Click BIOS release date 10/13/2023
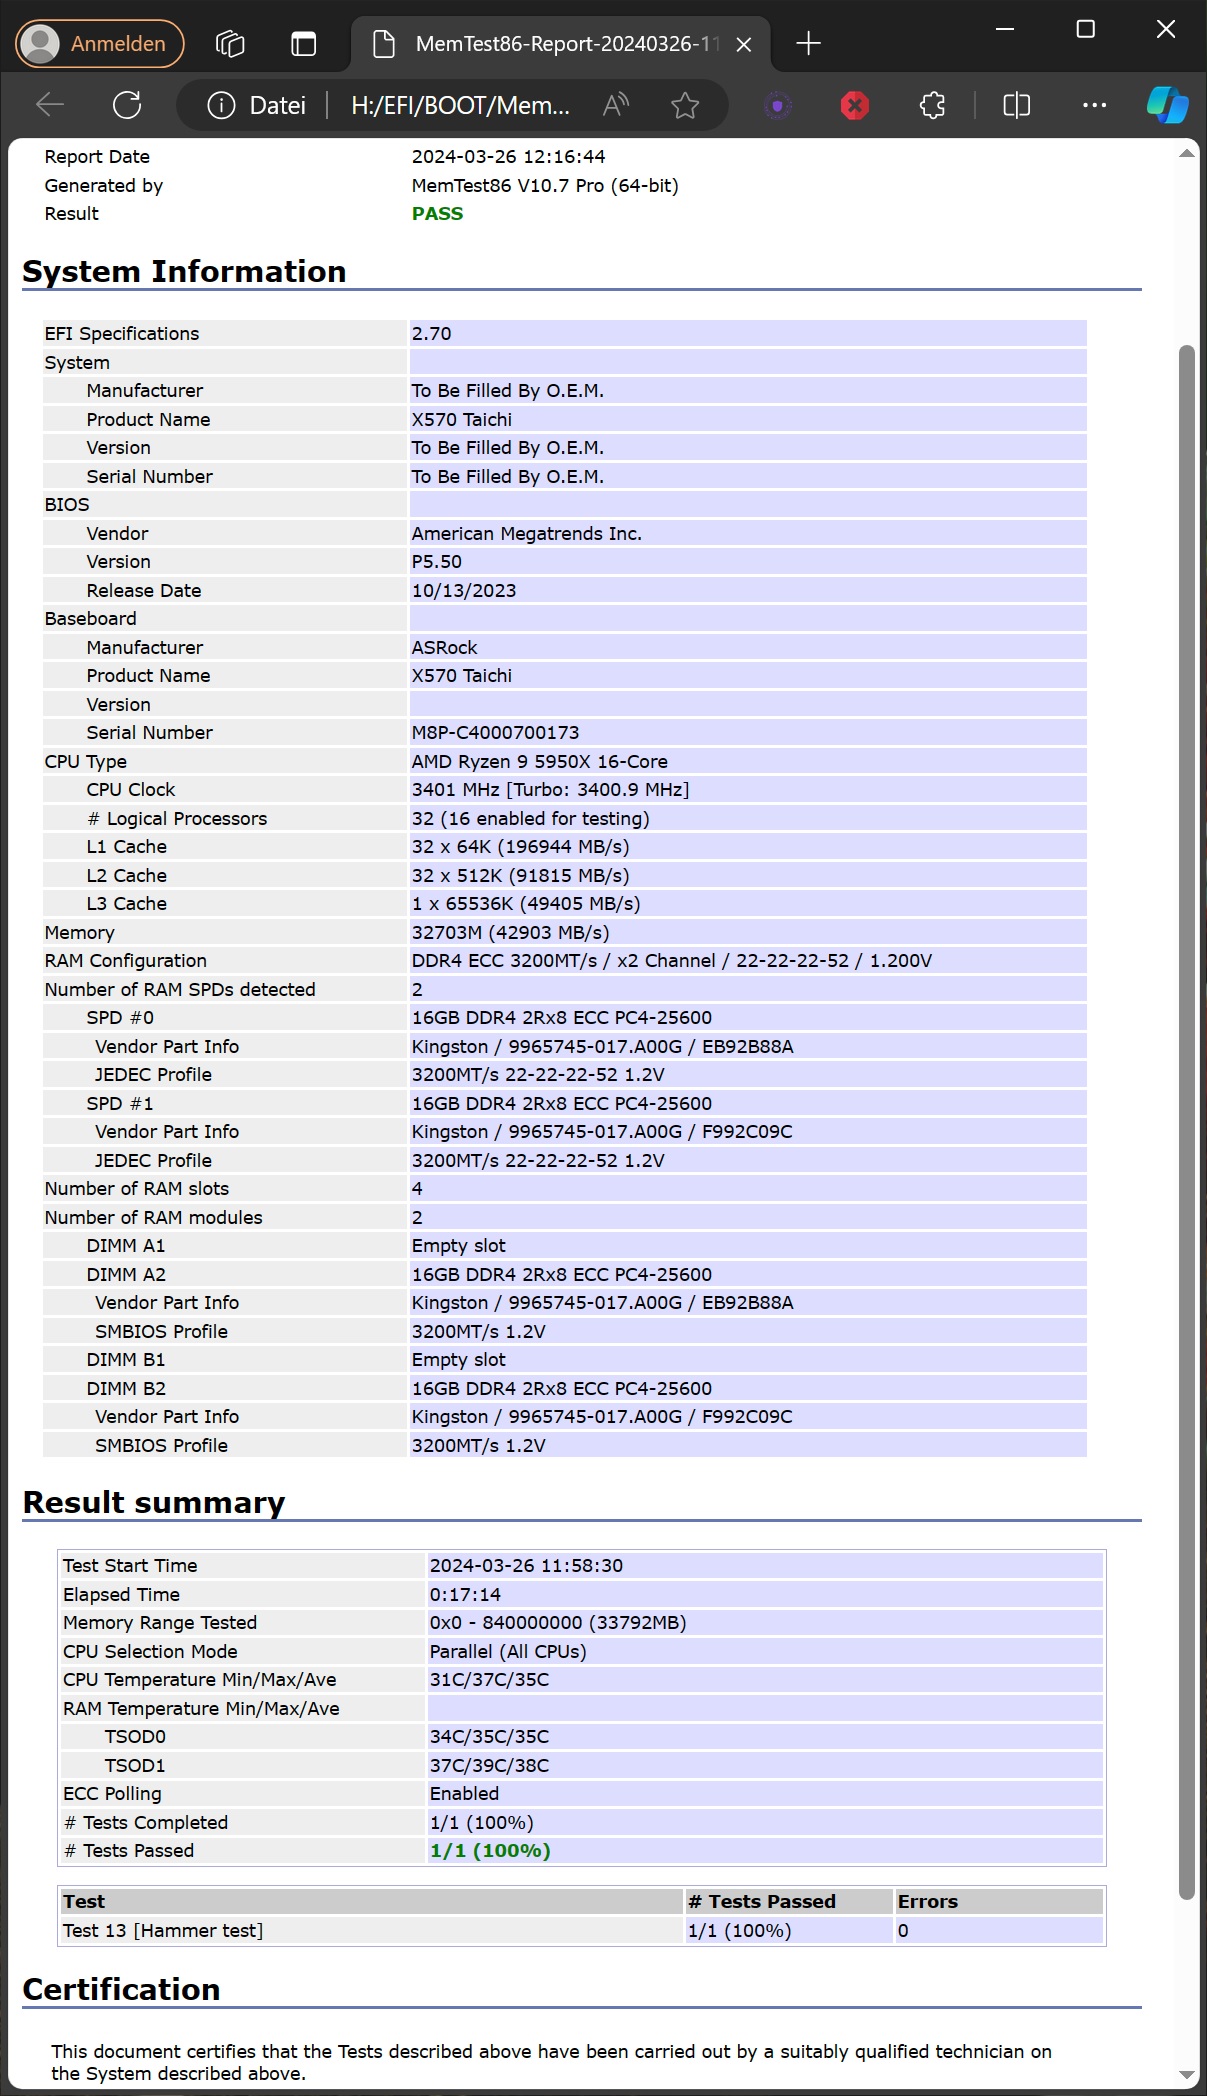 tap(464, 591)
